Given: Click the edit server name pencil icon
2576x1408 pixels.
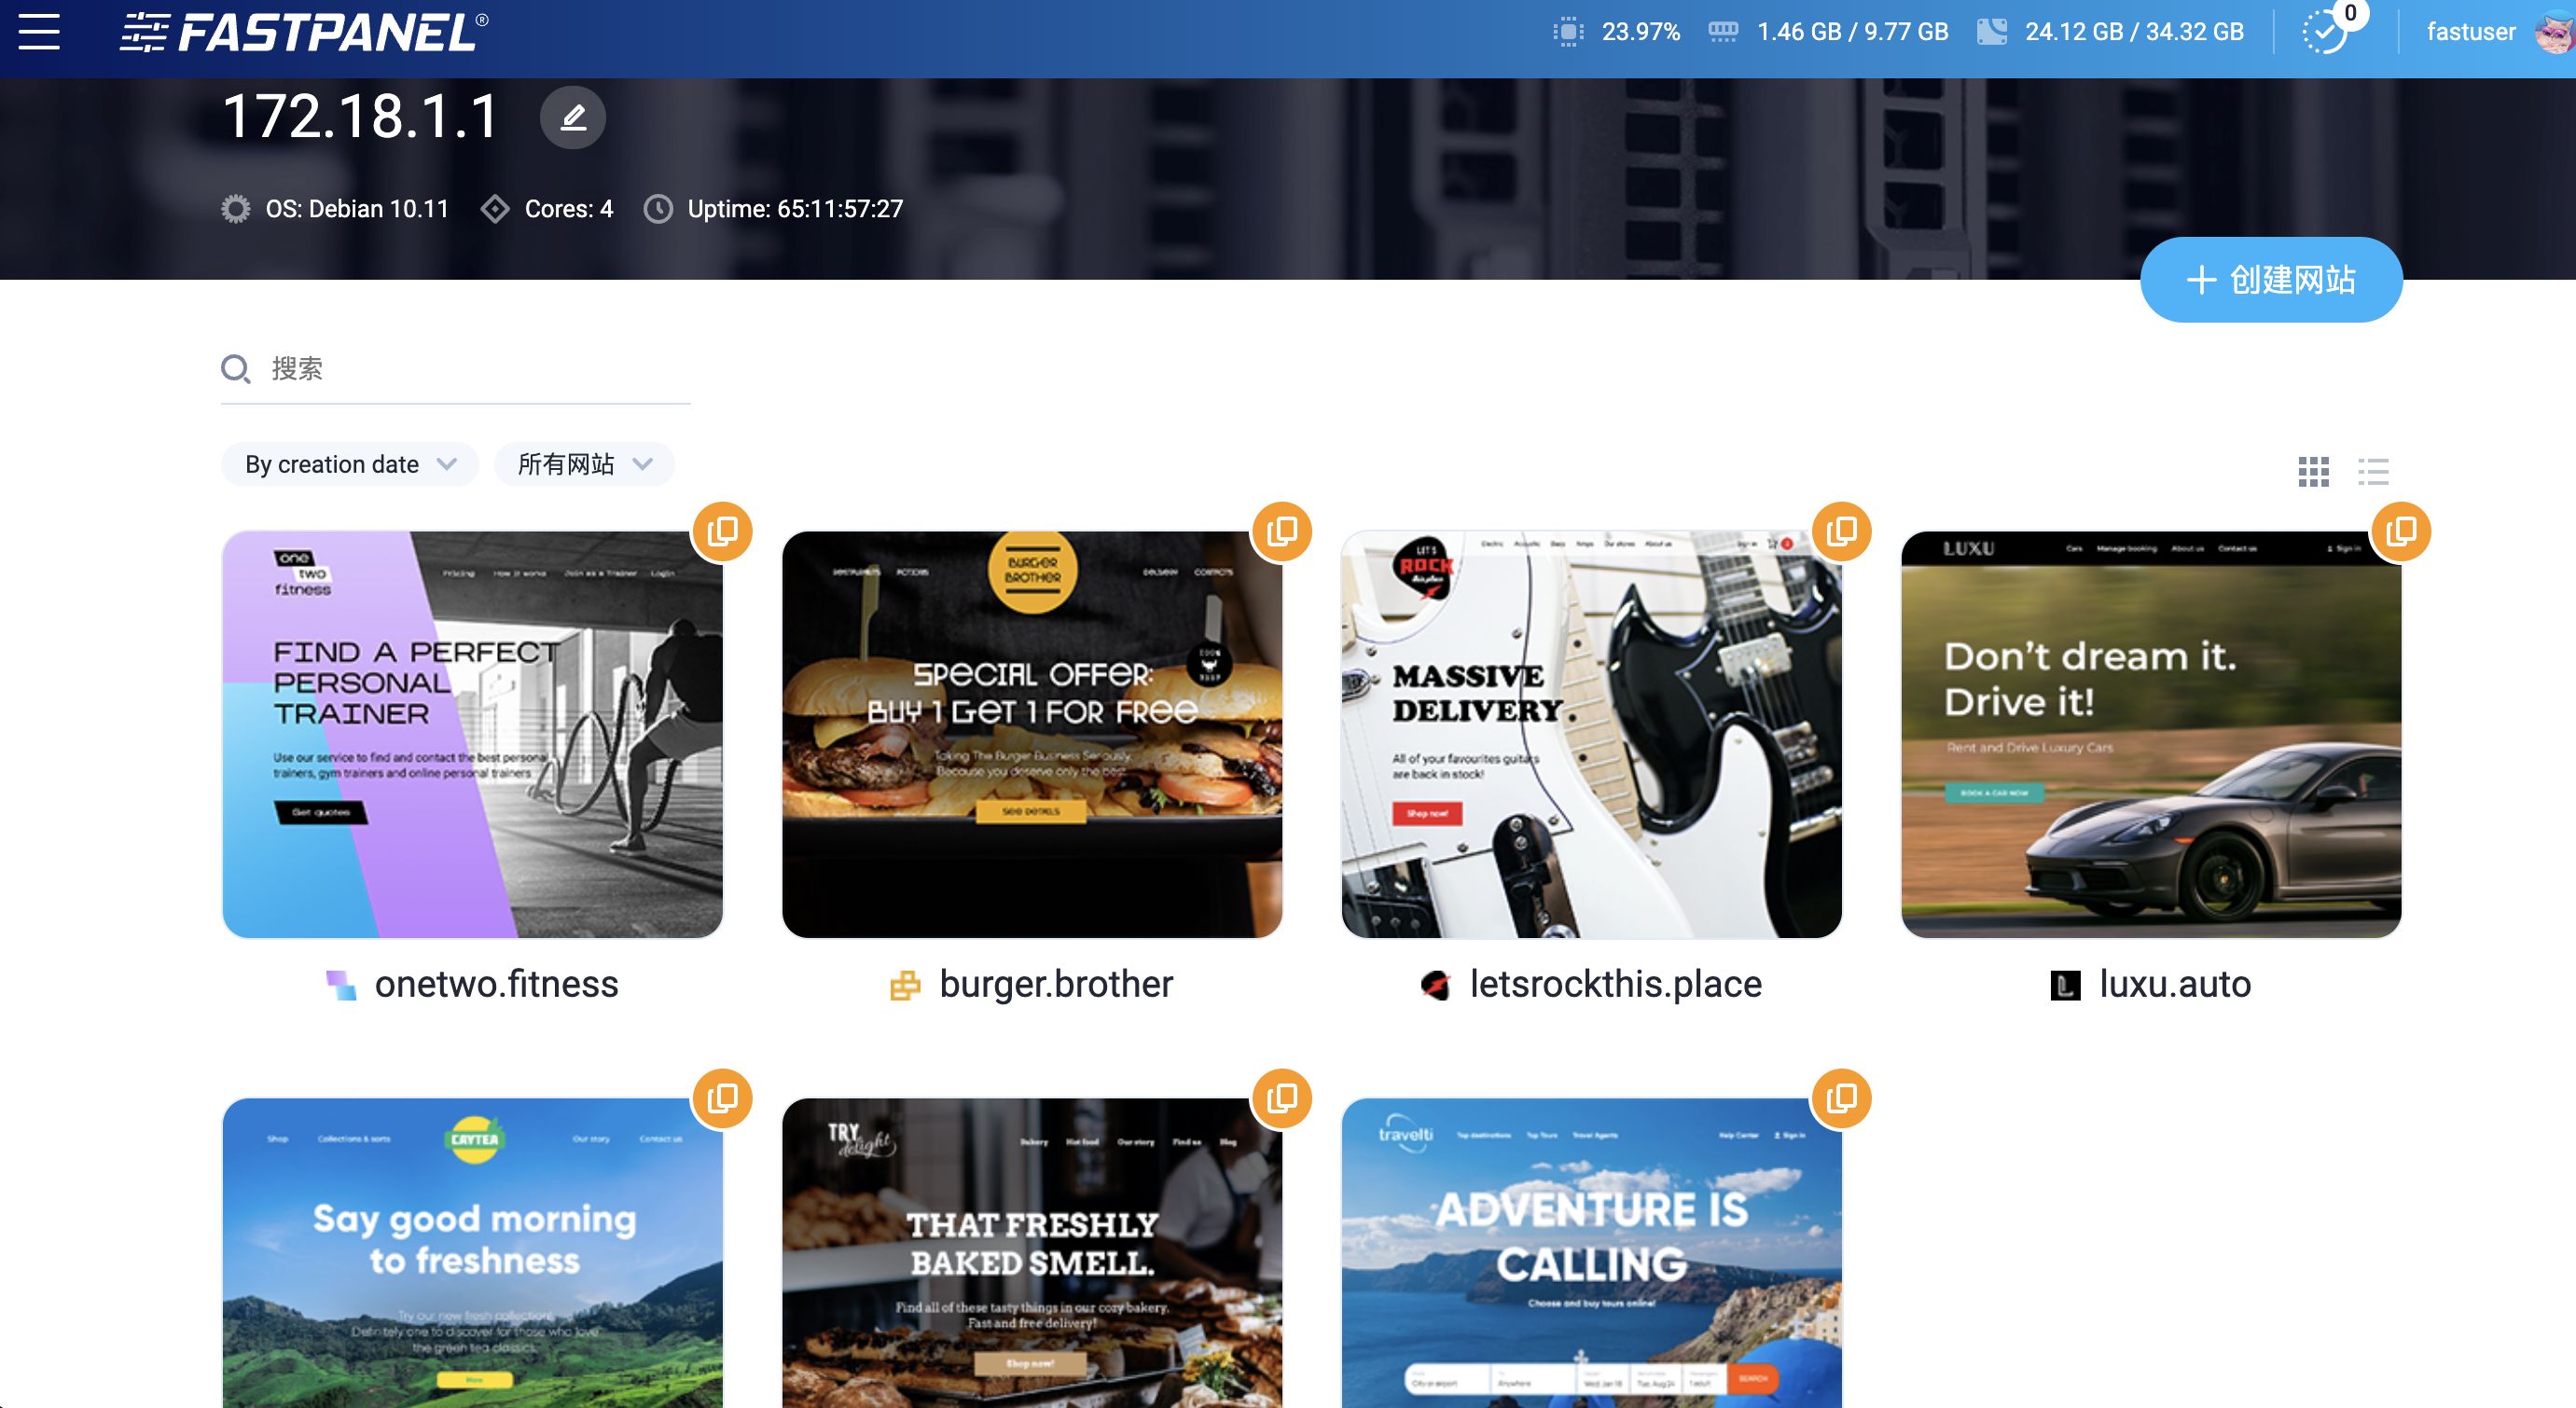Looking at the screenshot, I should (572, 118).
